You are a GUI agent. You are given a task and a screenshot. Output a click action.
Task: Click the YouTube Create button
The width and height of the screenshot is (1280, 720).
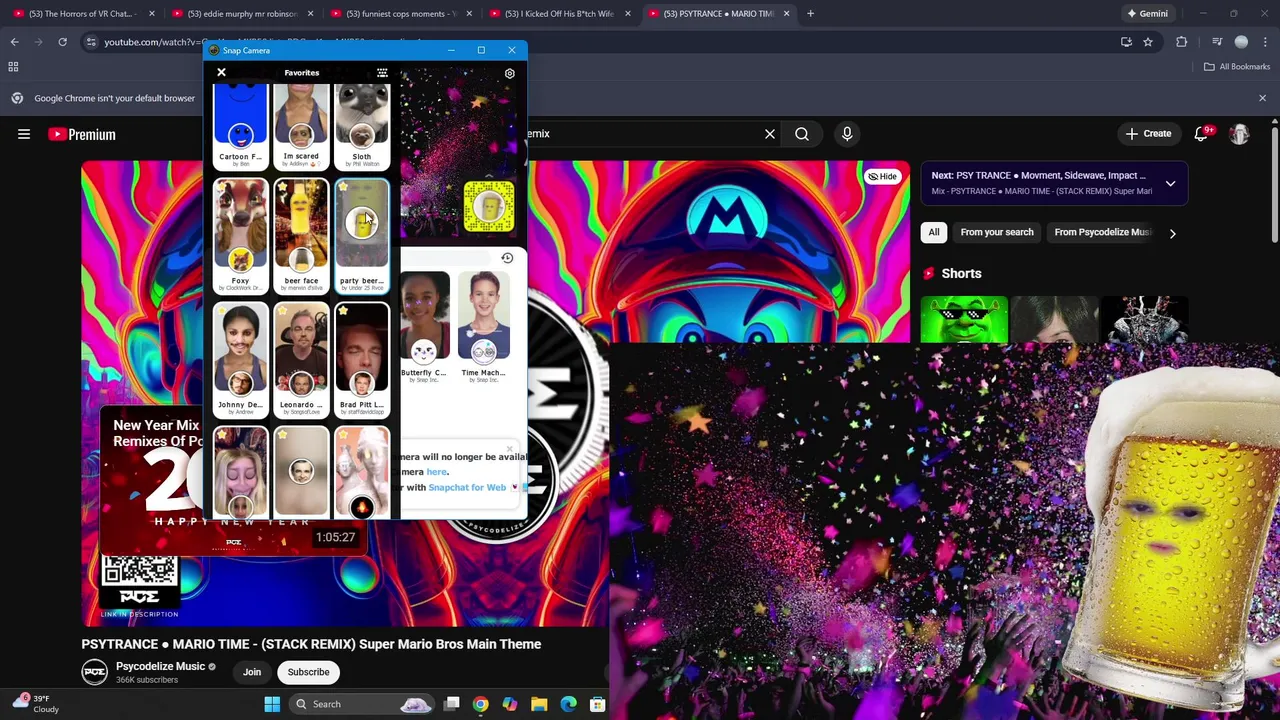pyautogui.click(x=1147, y=133)
